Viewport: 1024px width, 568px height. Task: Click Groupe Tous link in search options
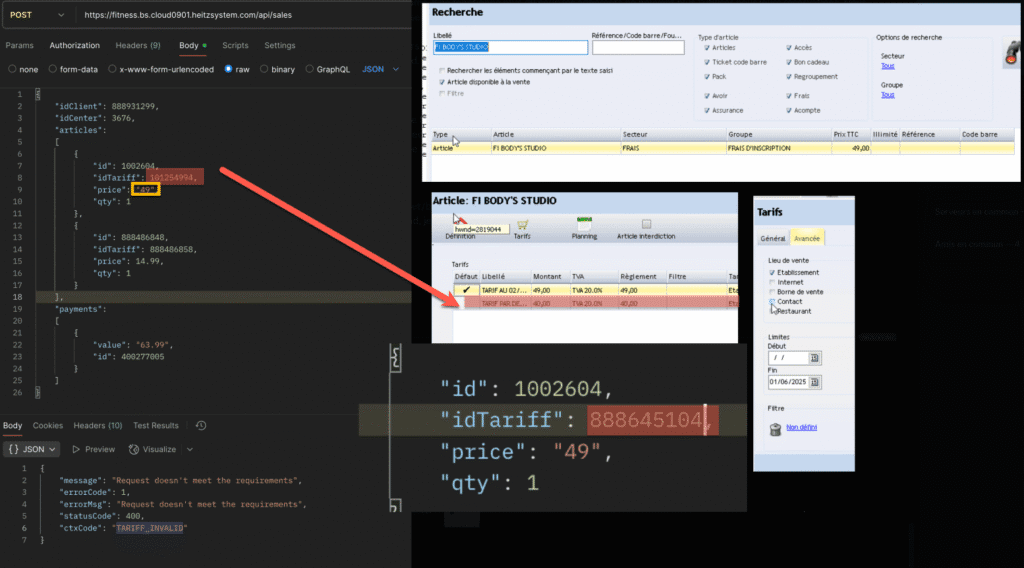(x=887, y=95)
